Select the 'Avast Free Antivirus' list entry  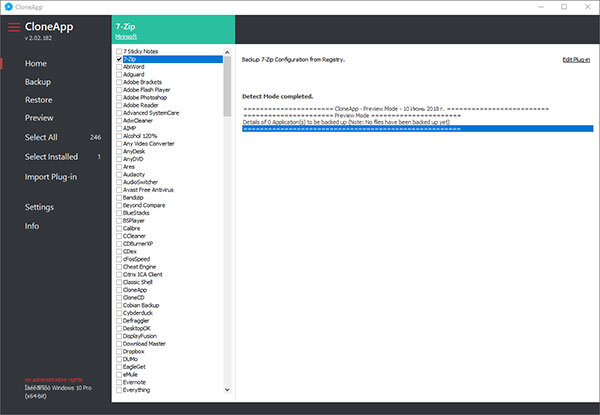148,190
